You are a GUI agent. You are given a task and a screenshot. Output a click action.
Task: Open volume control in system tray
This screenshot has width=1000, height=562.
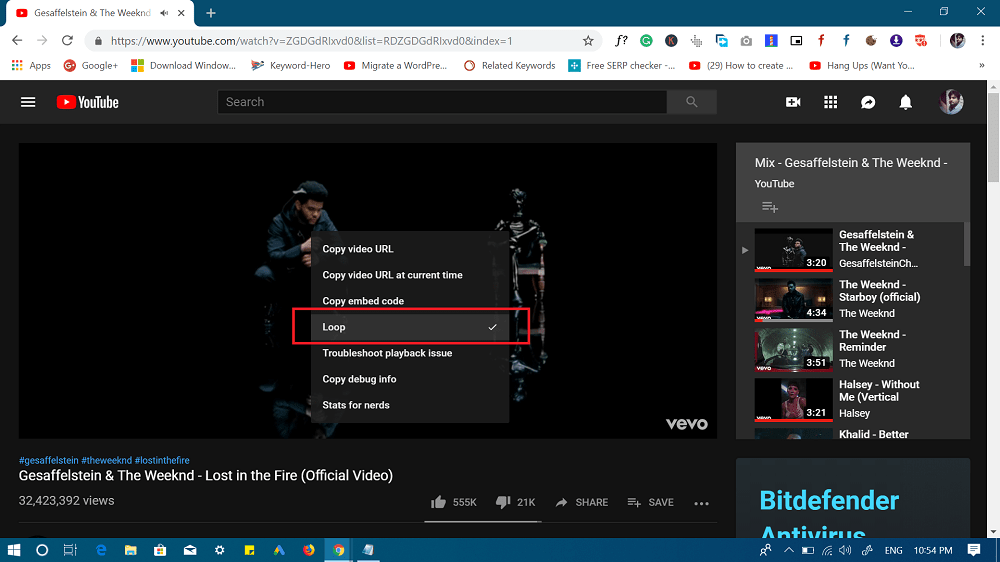click(x=845, y=550)
